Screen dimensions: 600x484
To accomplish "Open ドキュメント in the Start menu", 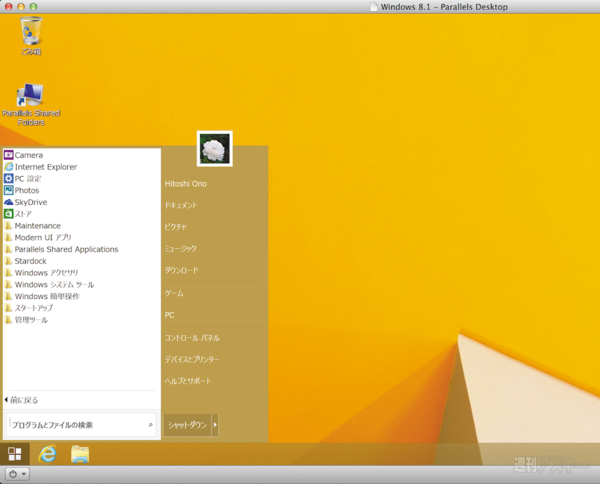I will [x=181, y=205].
